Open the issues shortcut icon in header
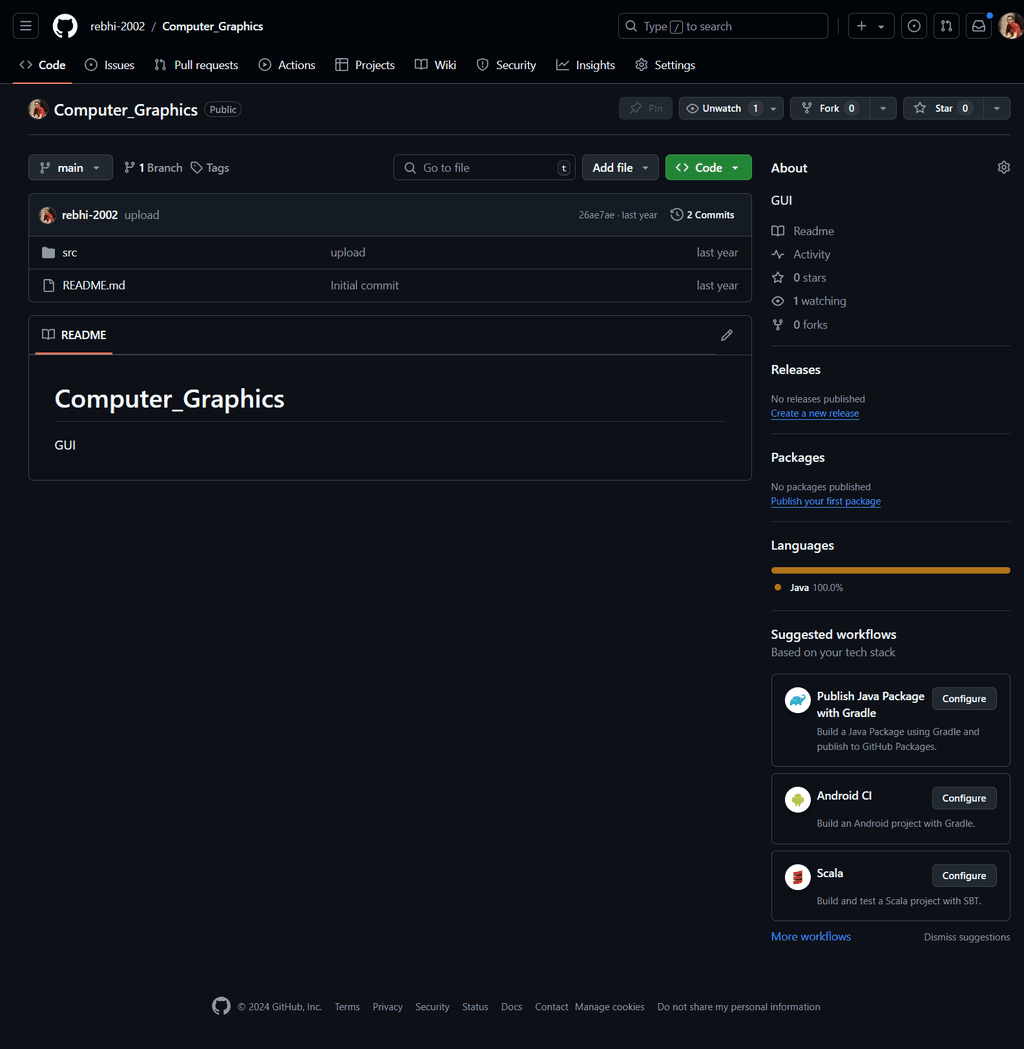 [x=914, y=26]
